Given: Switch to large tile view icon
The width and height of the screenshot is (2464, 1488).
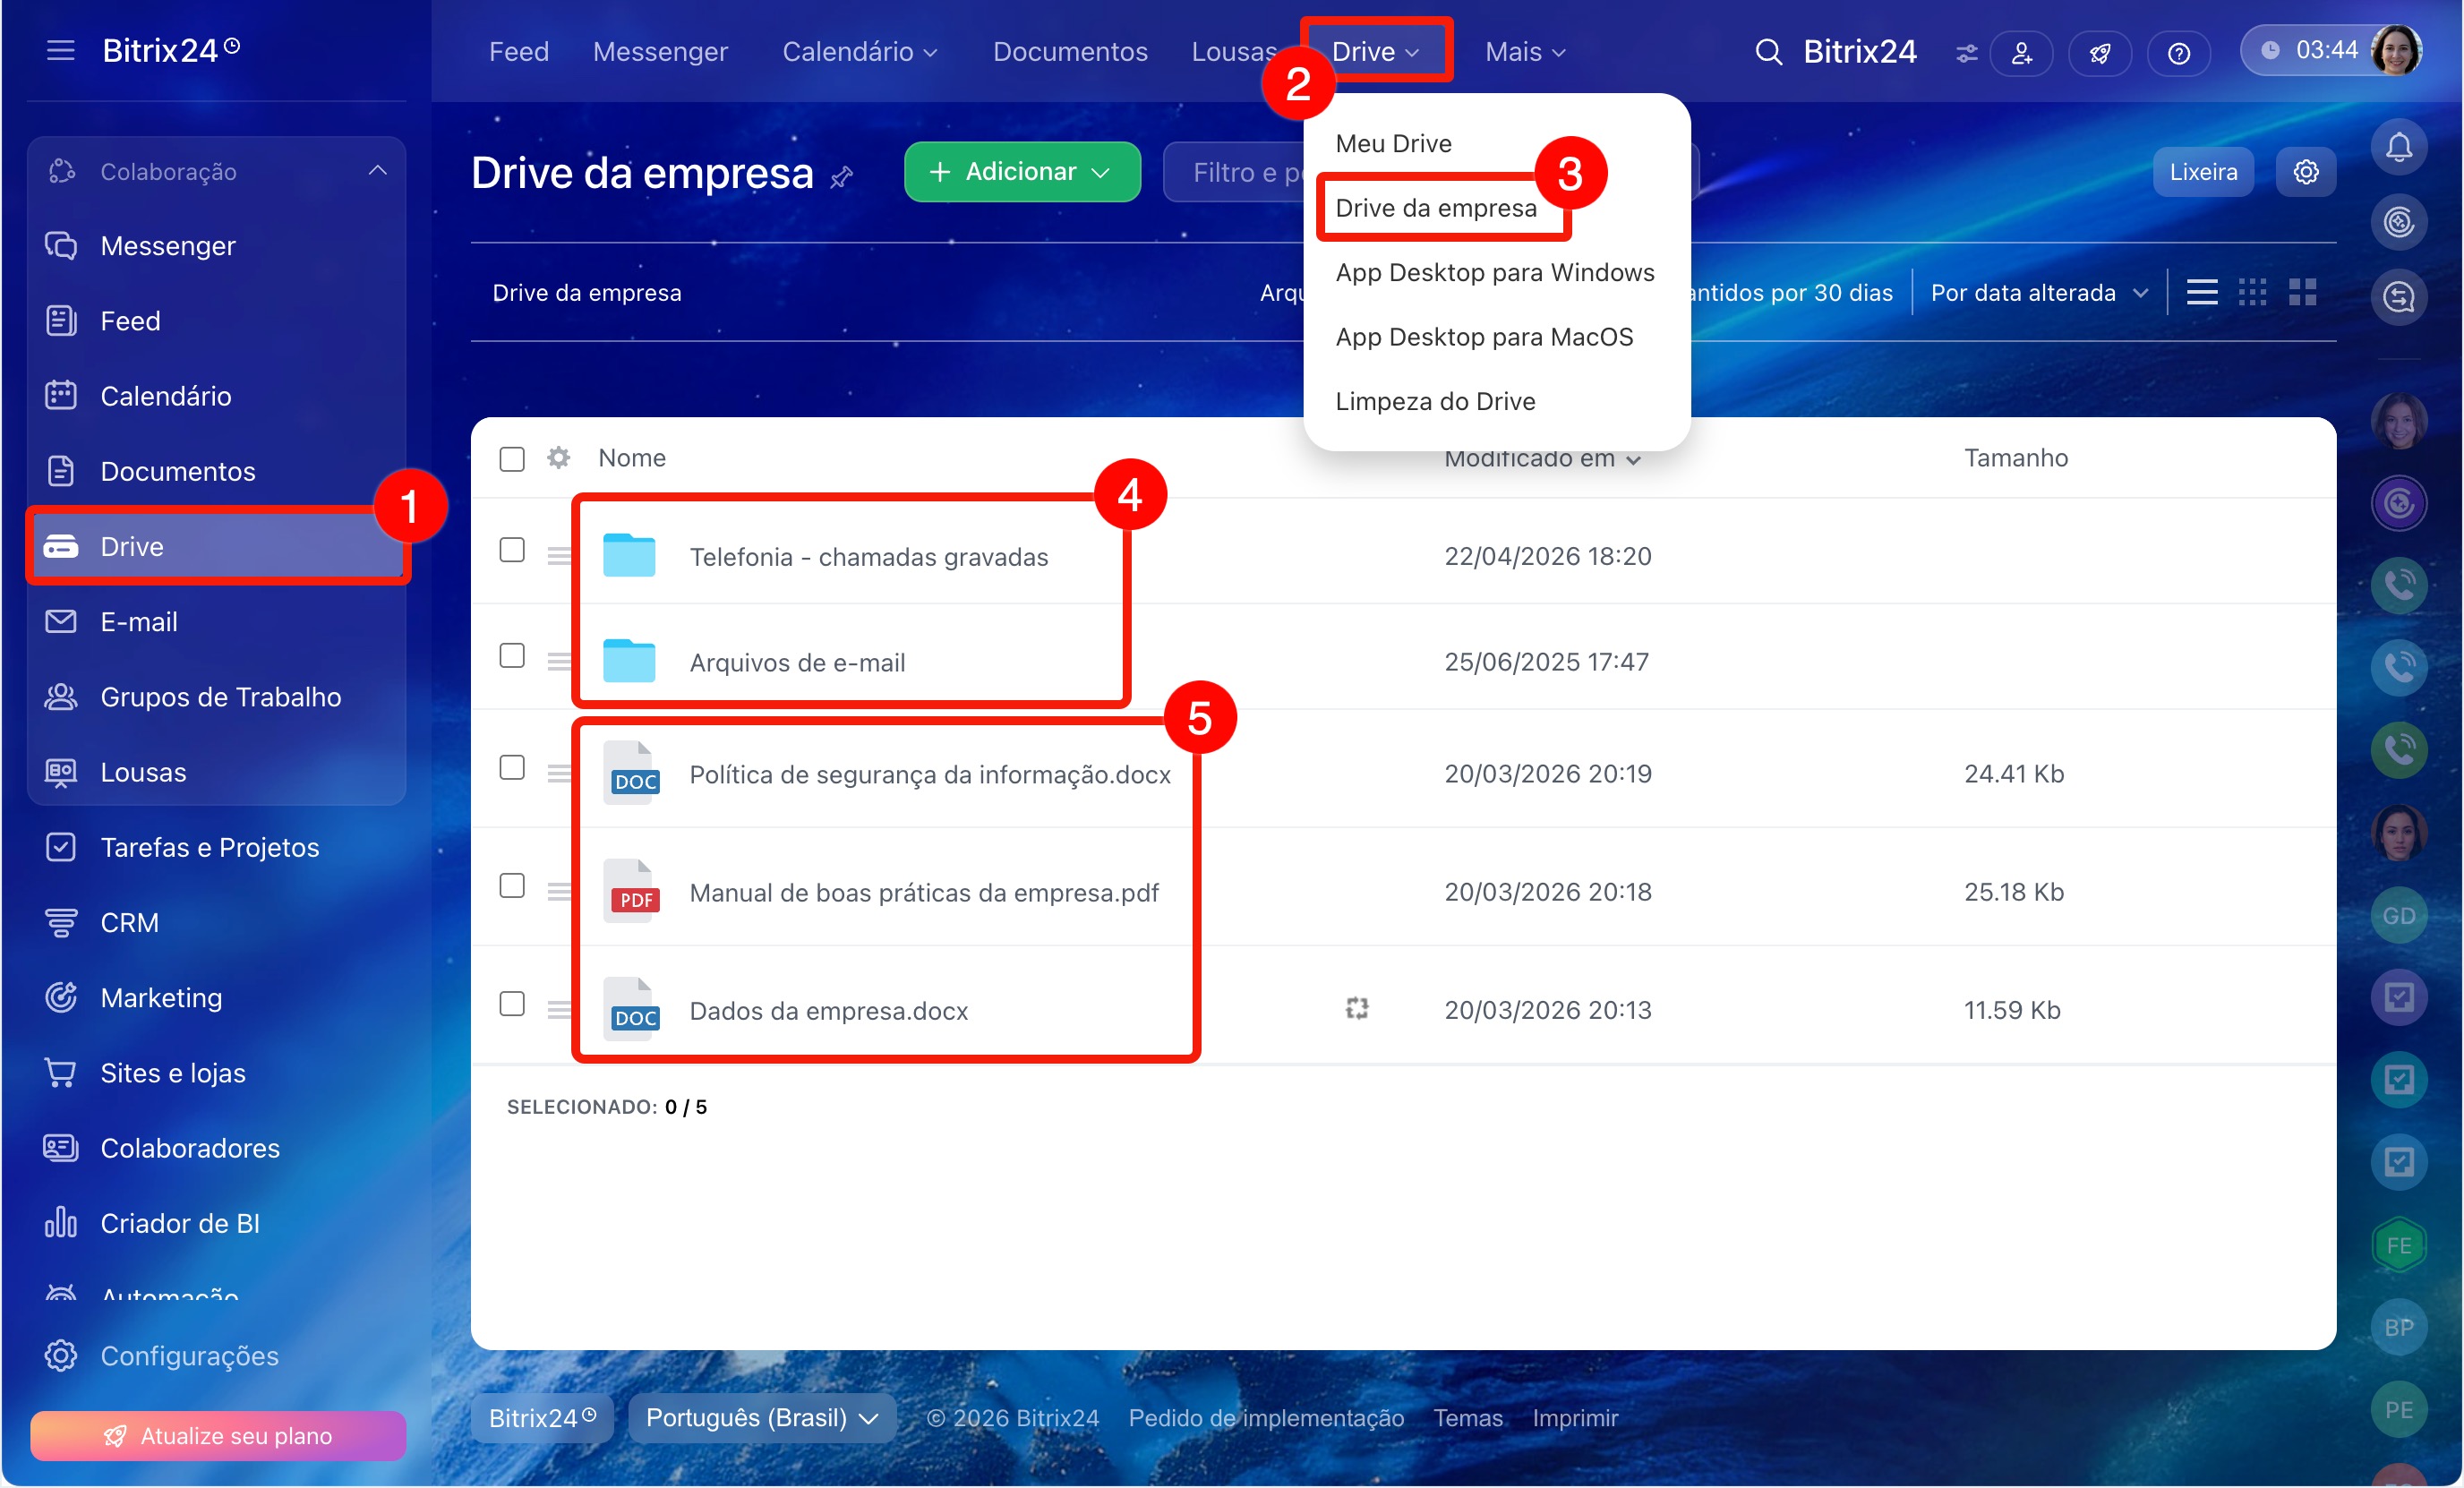Looking at the screenshot, I should click(x=2302, y=292).
